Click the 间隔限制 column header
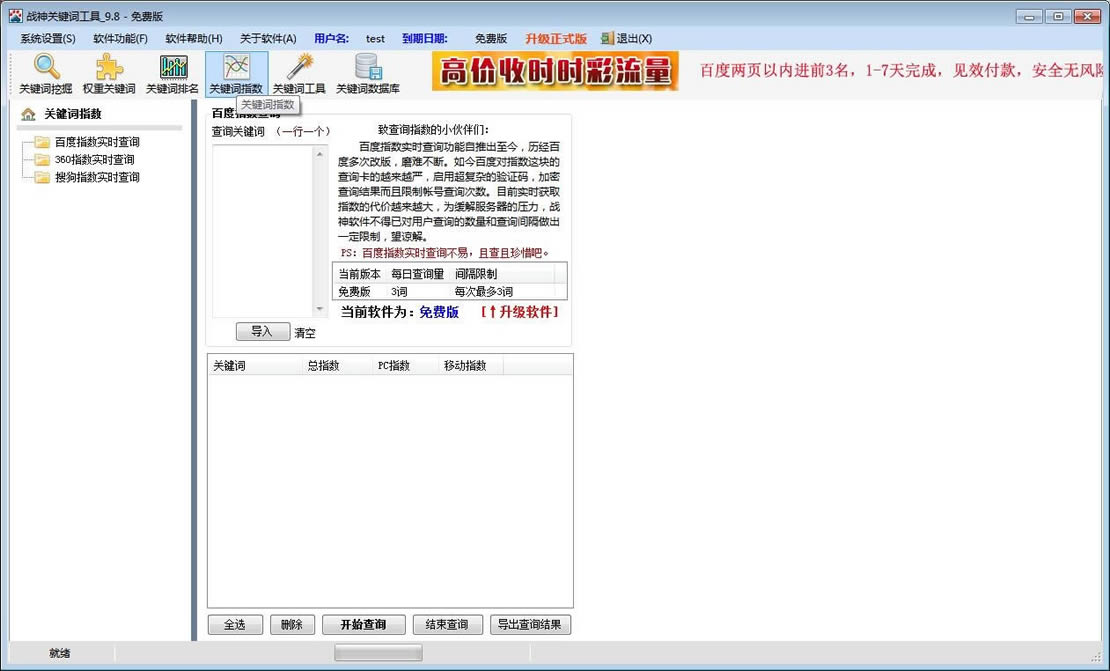This screenshot has height=671, width=1110. [502, 274]
